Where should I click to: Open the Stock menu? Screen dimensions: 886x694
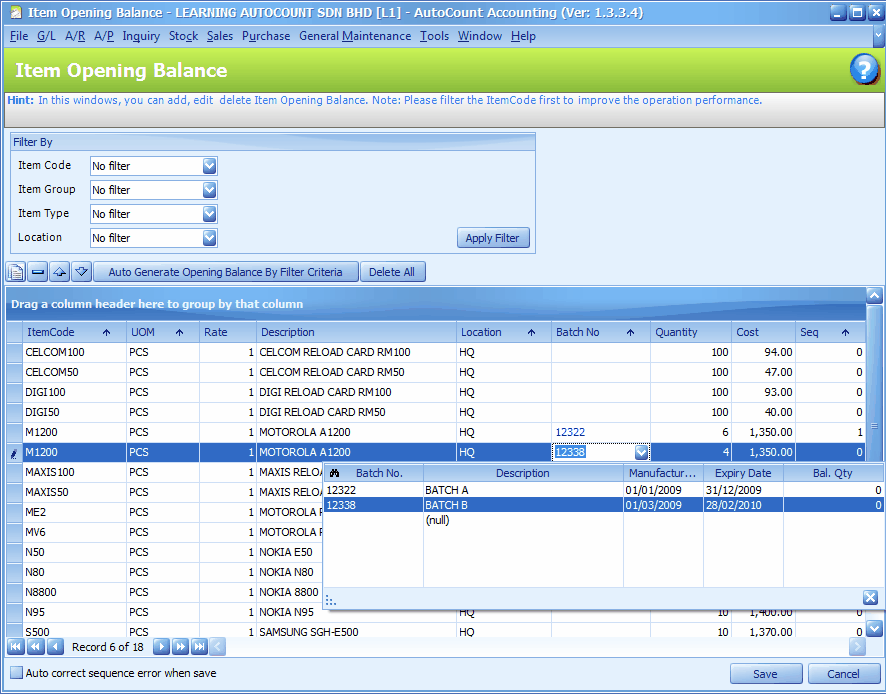tap(184, 36)
